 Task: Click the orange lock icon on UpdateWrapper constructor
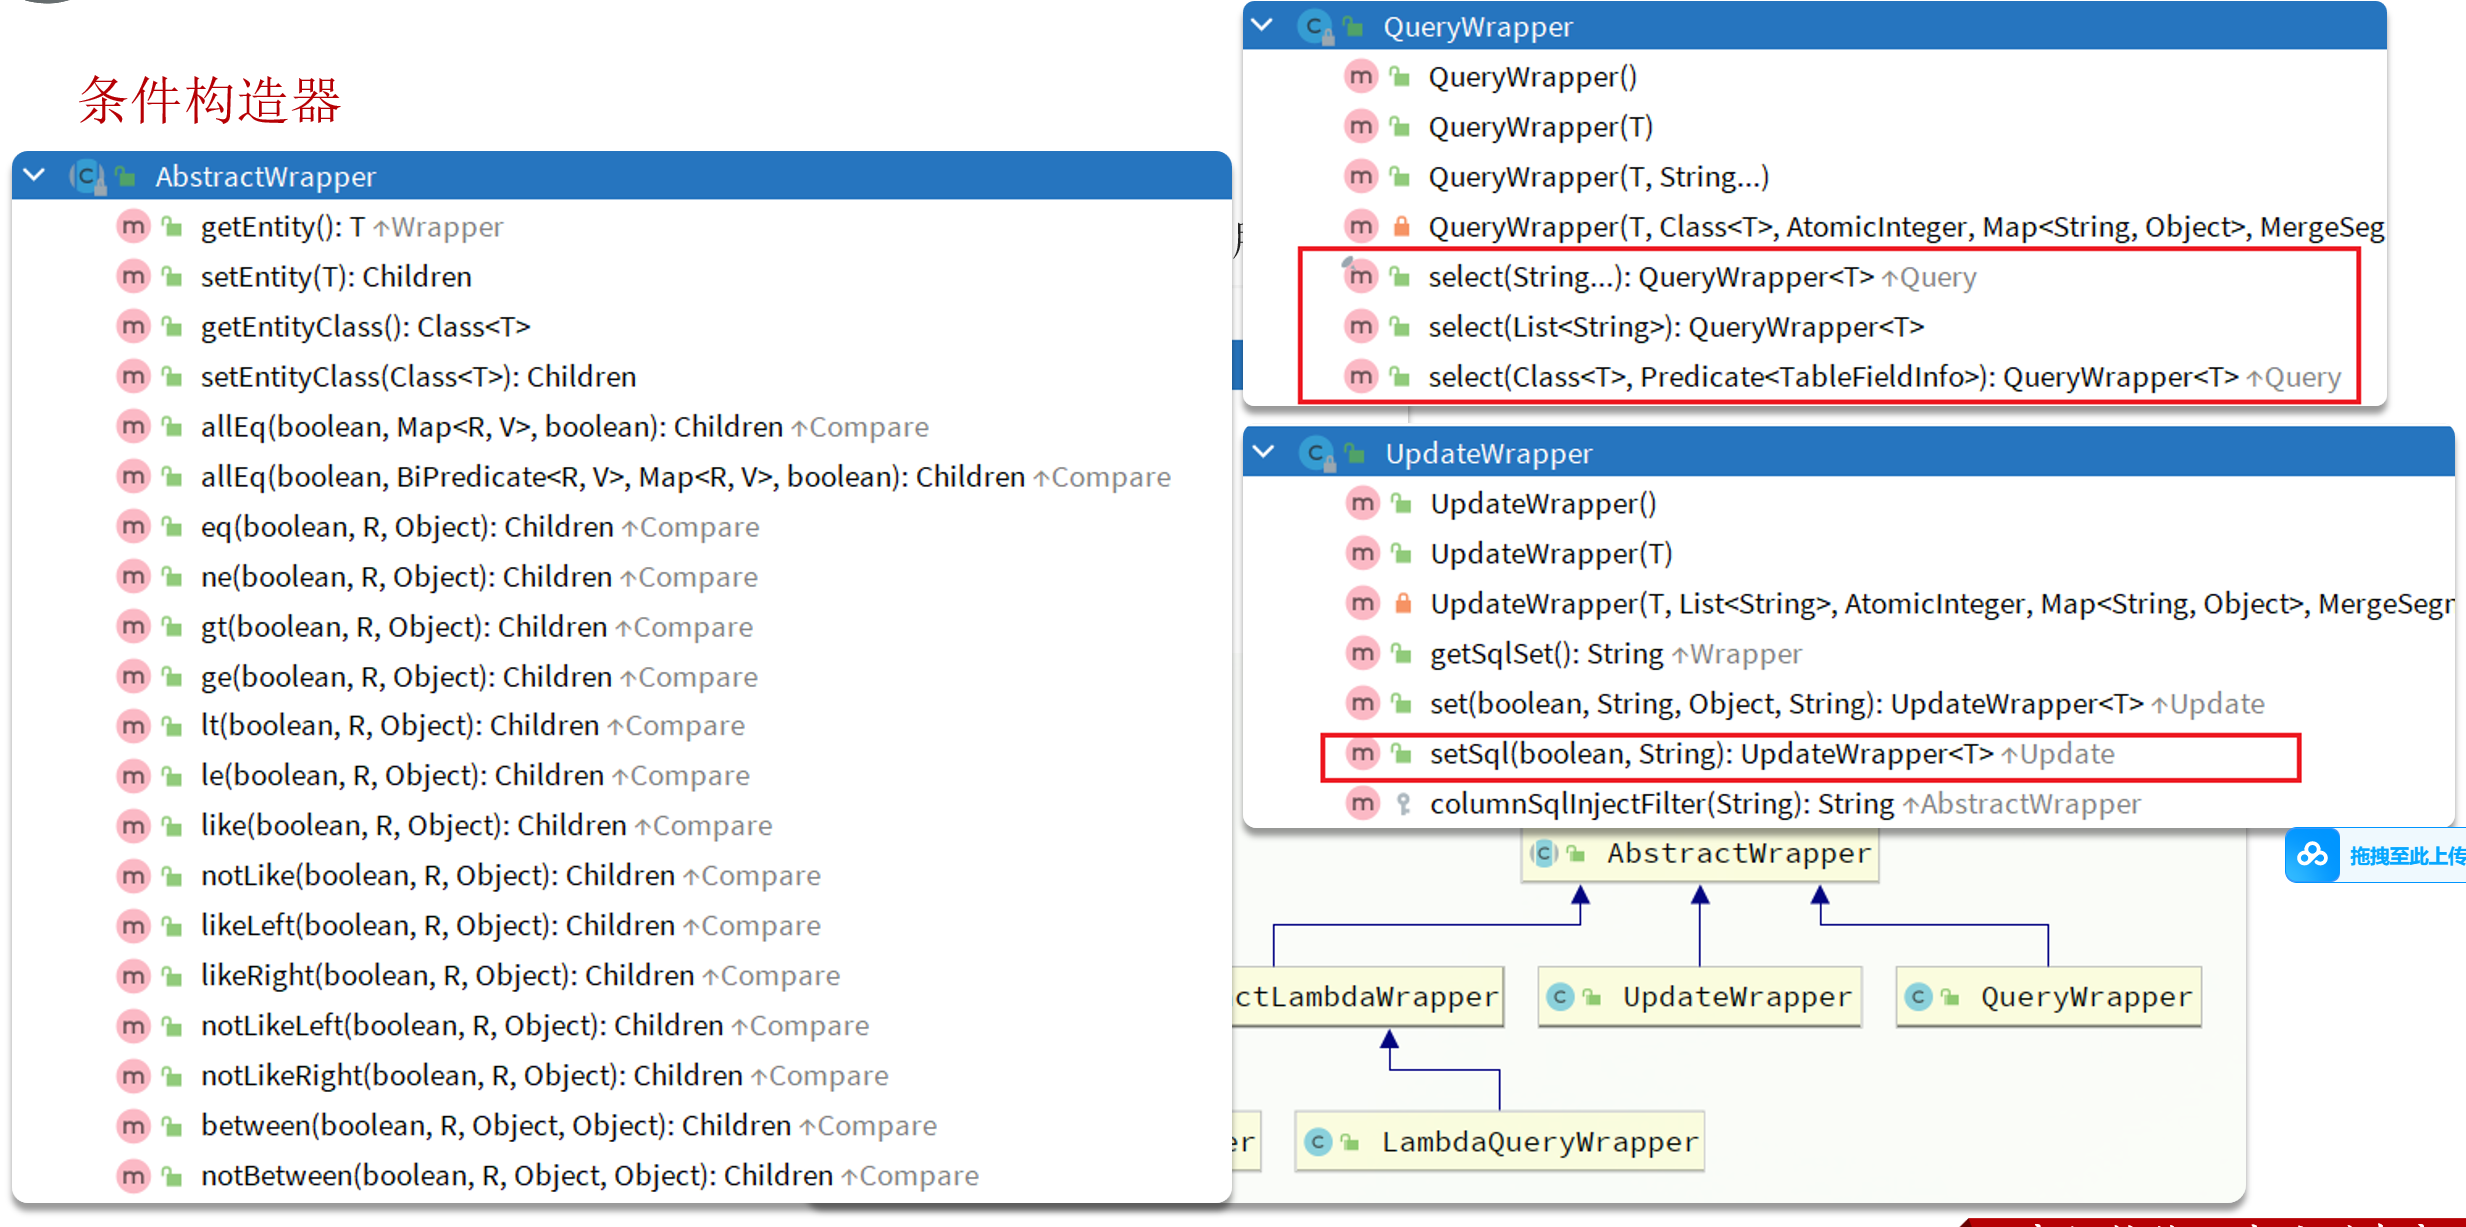1403,603
